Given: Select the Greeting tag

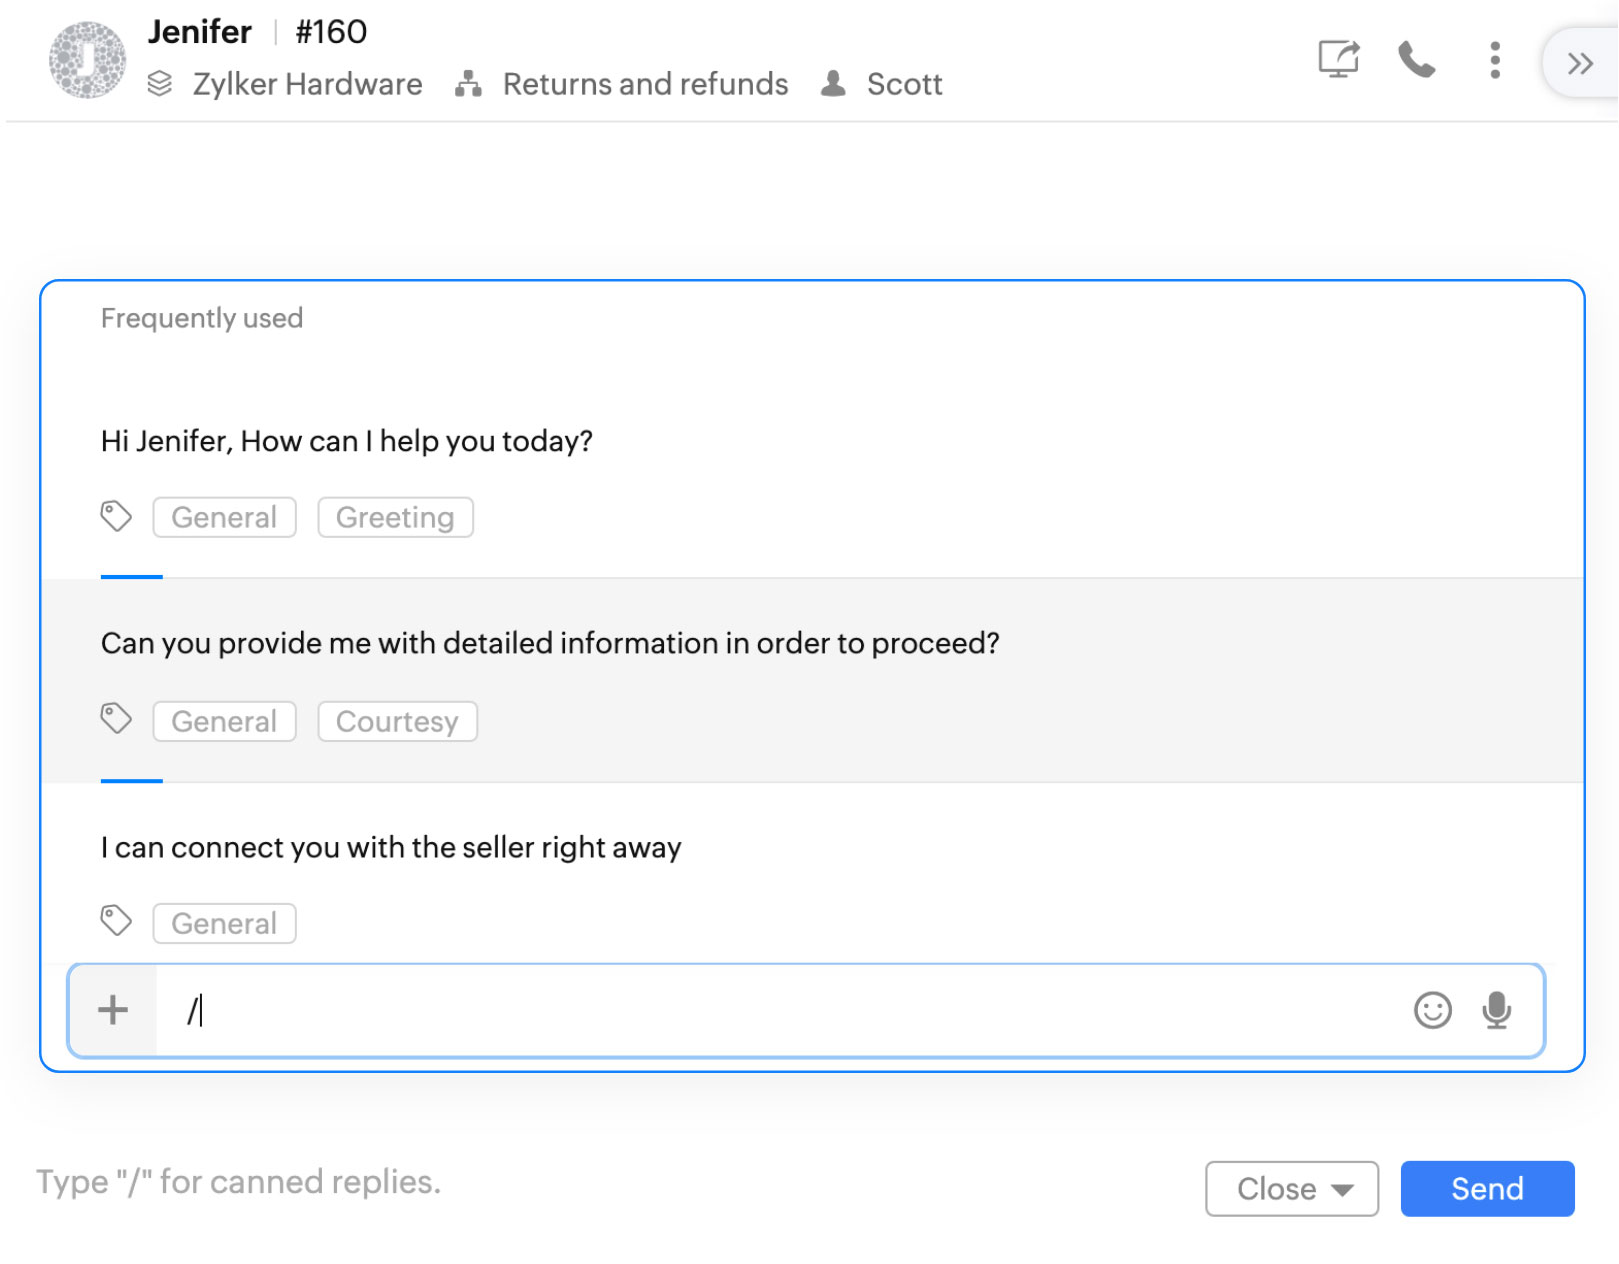Looking at the screenshot, I should coord(395,517).
